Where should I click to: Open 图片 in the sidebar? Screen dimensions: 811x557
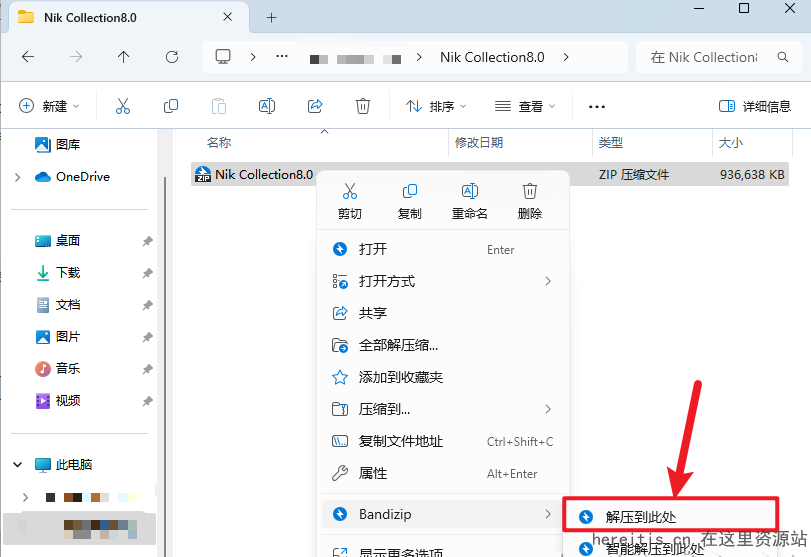pyautogui.click(x=57, y=337)
